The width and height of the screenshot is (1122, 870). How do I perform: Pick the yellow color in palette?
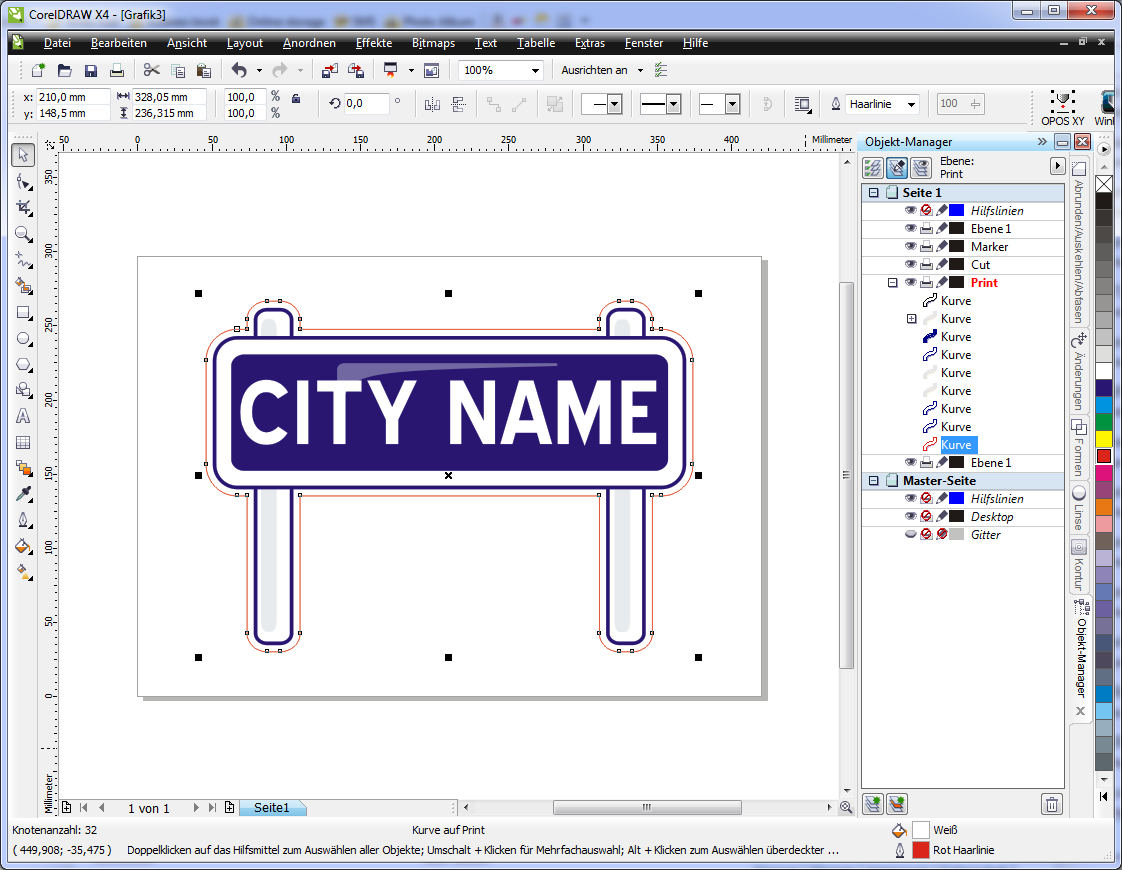[1103, 439]
